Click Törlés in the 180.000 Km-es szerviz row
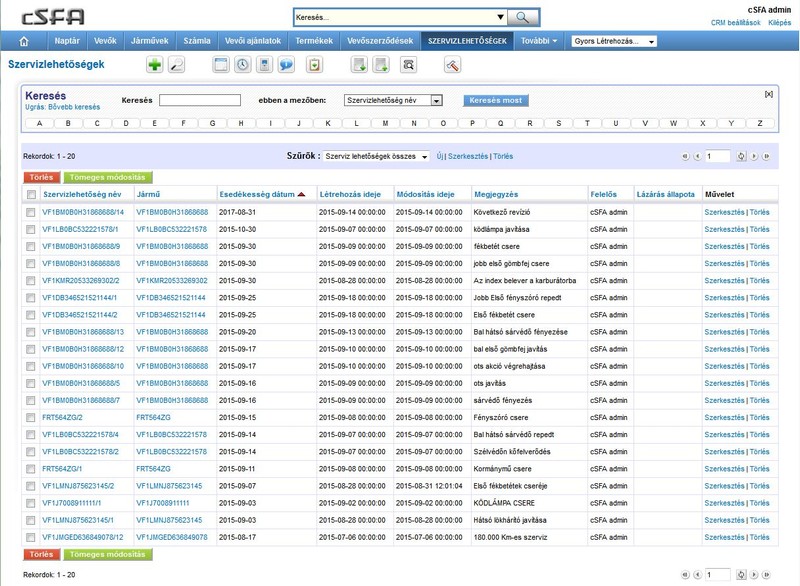This screenshot has height=586, width=800. [x=759, y=538]
